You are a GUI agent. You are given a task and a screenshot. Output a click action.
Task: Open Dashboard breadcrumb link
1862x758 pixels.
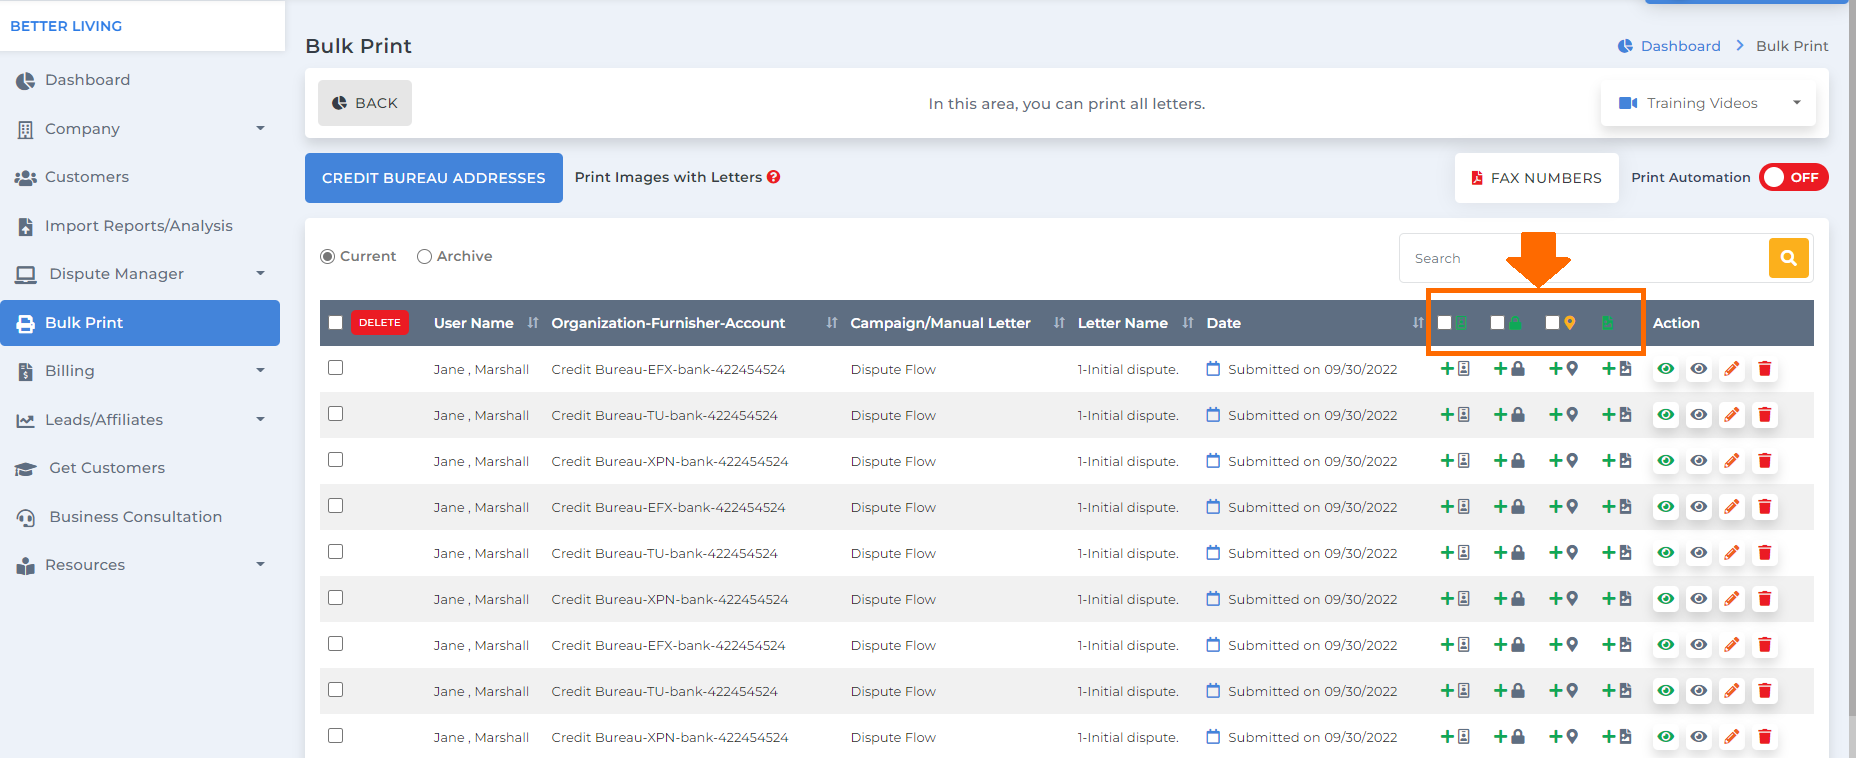(1680, 46)
